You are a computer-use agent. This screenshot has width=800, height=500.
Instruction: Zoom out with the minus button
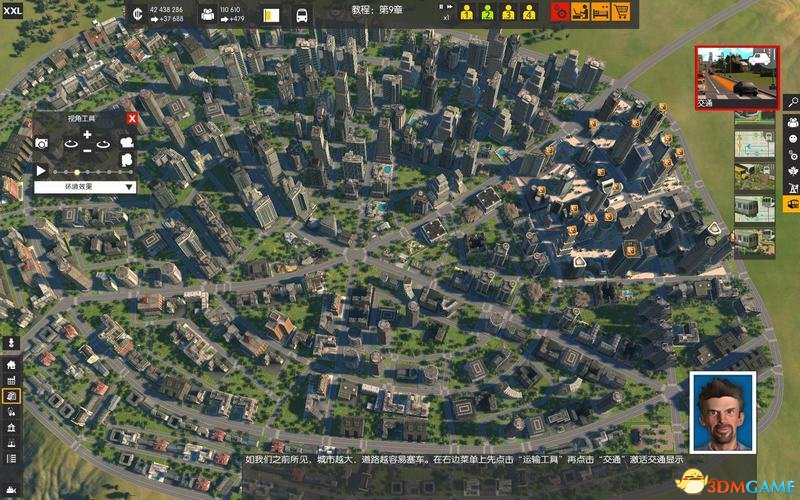tap(87, 151)
